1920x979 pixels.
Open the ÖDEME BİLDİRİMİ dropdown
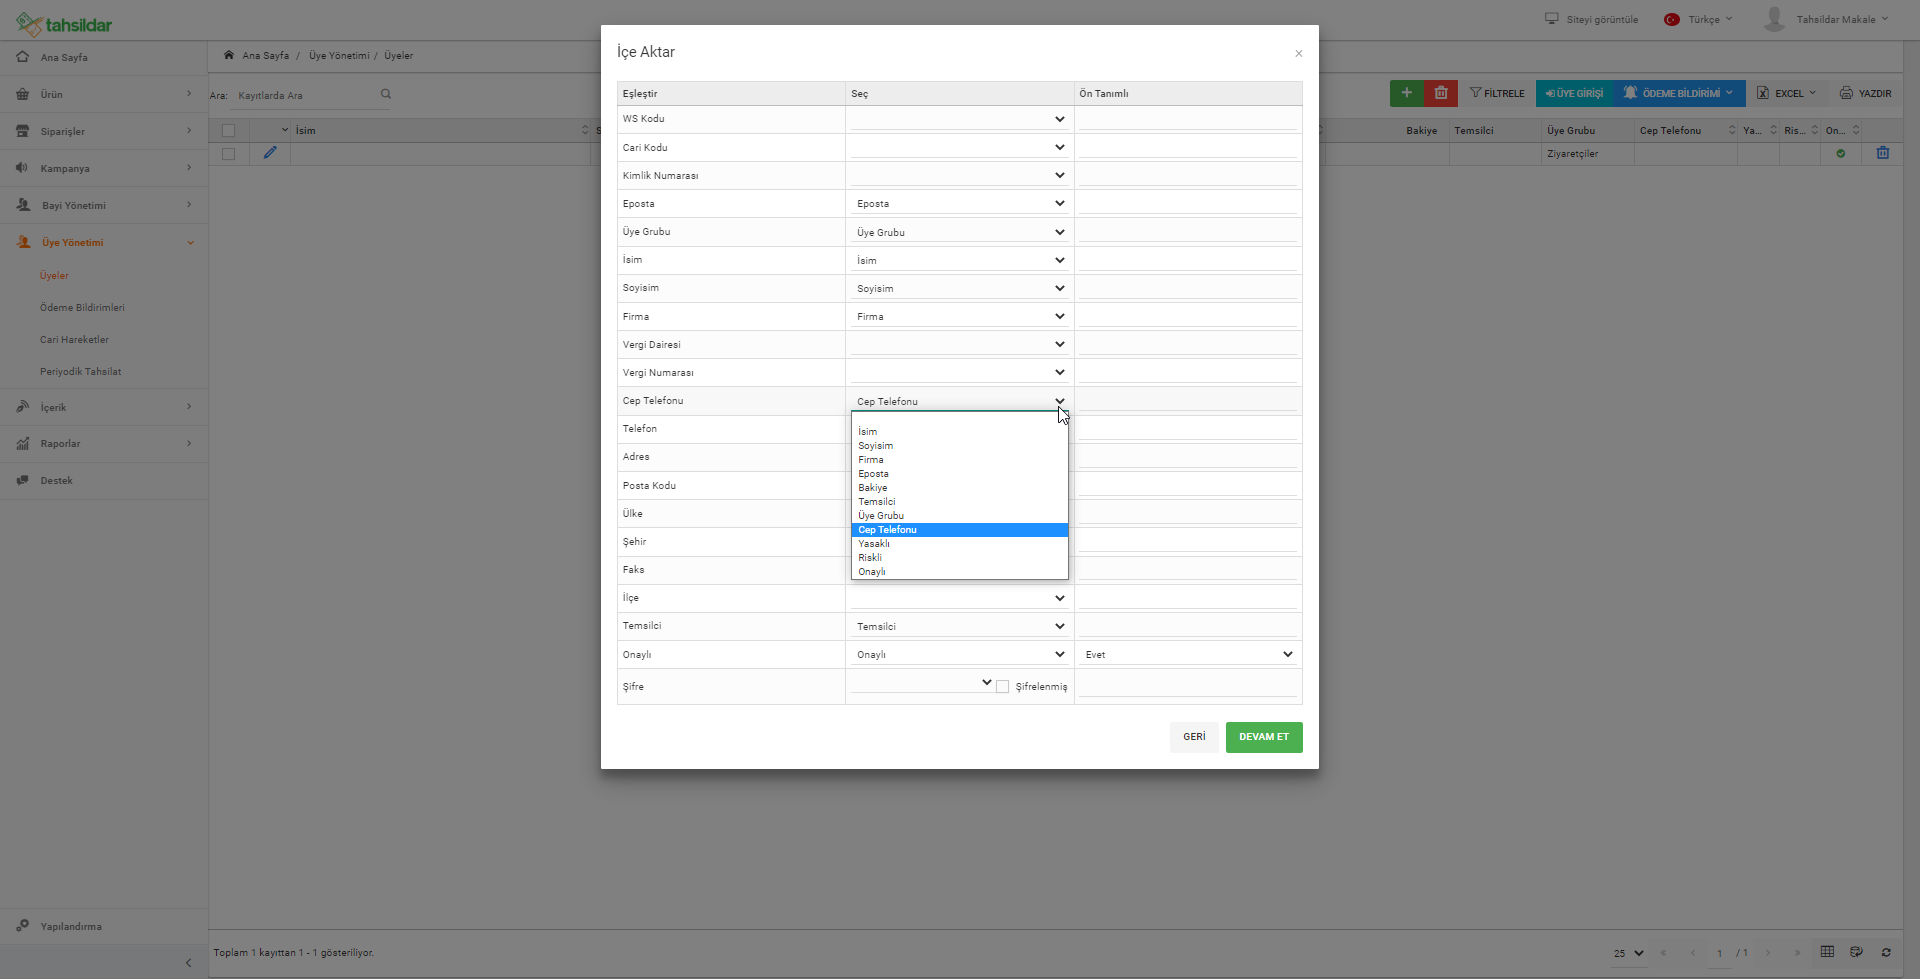1679,93
